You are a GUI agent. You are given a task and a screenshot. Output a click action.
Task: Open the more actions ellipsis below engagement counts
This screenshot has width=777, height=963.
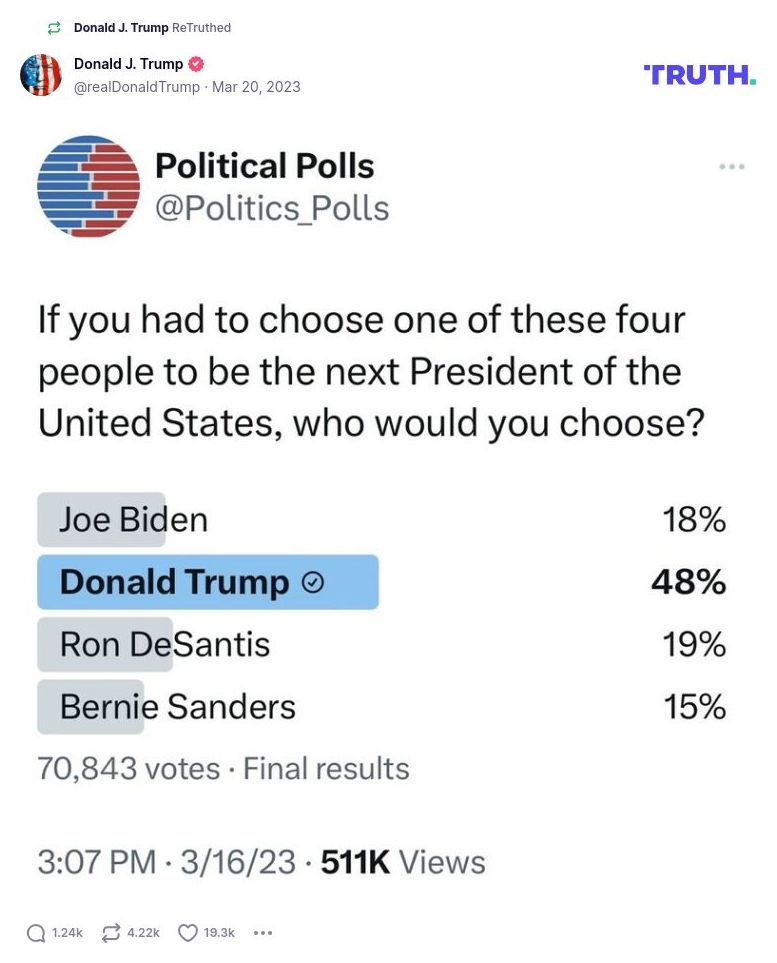262,932
